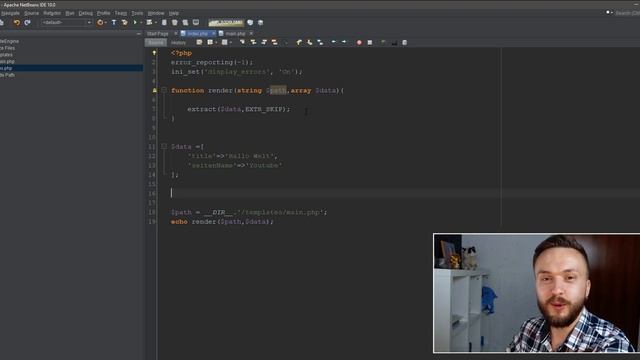
Task: Close the main.php editor tab
Action: 251,33
